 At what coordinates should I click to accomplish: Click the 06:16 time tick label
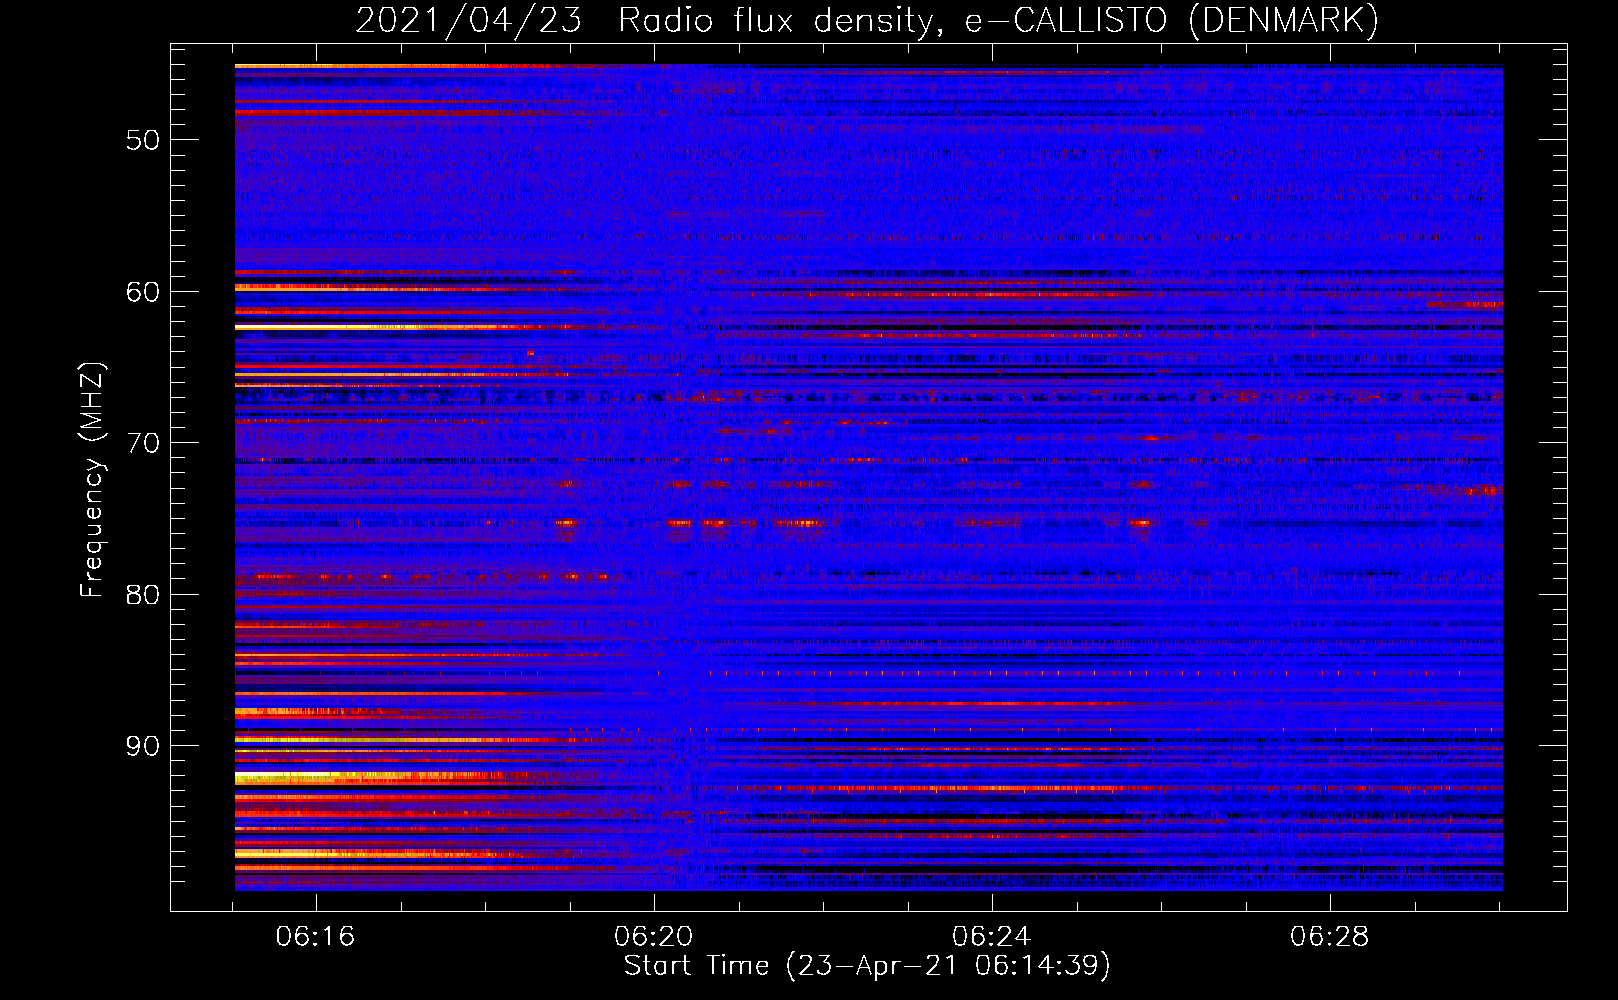(315, 937)
